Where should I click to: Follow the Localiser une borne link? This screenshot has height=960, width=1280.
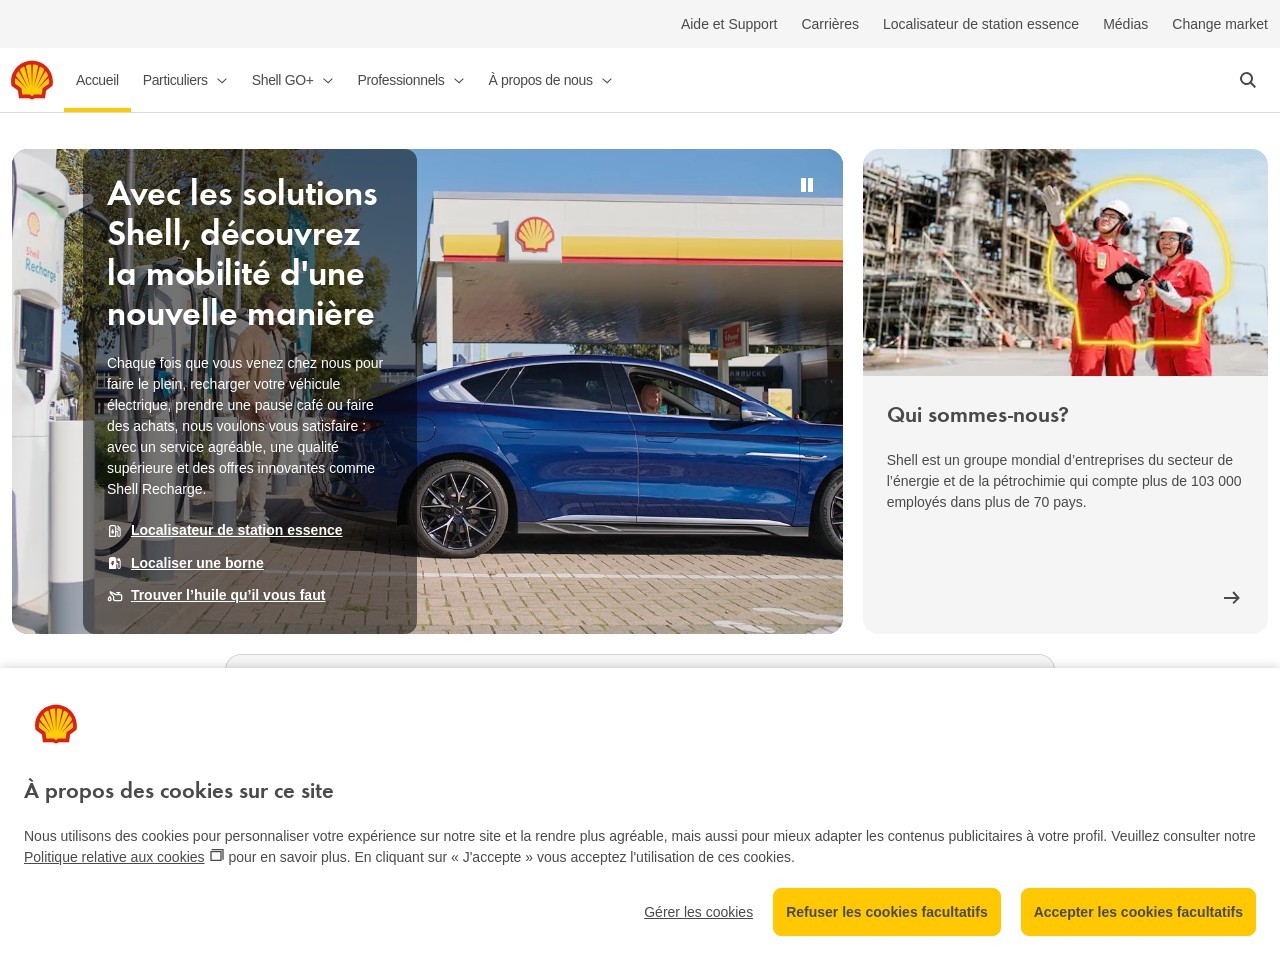pyautogui.click(x=197, y=563)
